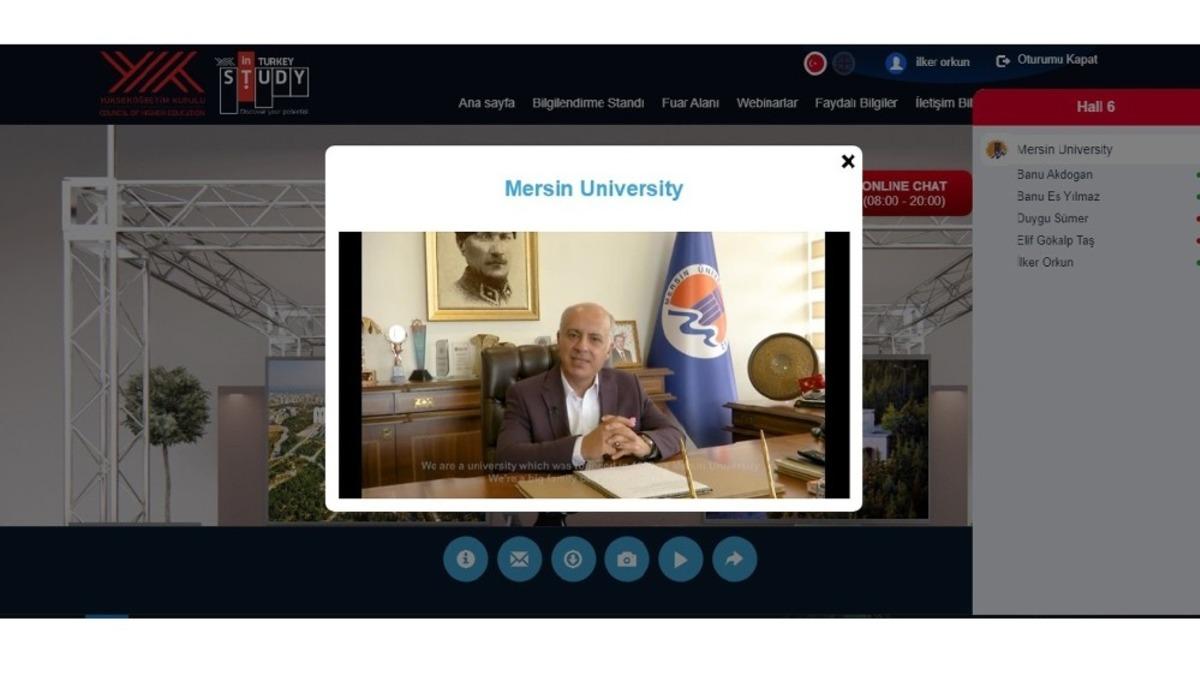1200x675 pixels.
Task: Click the Online Chat button
Action: point(915,193)
